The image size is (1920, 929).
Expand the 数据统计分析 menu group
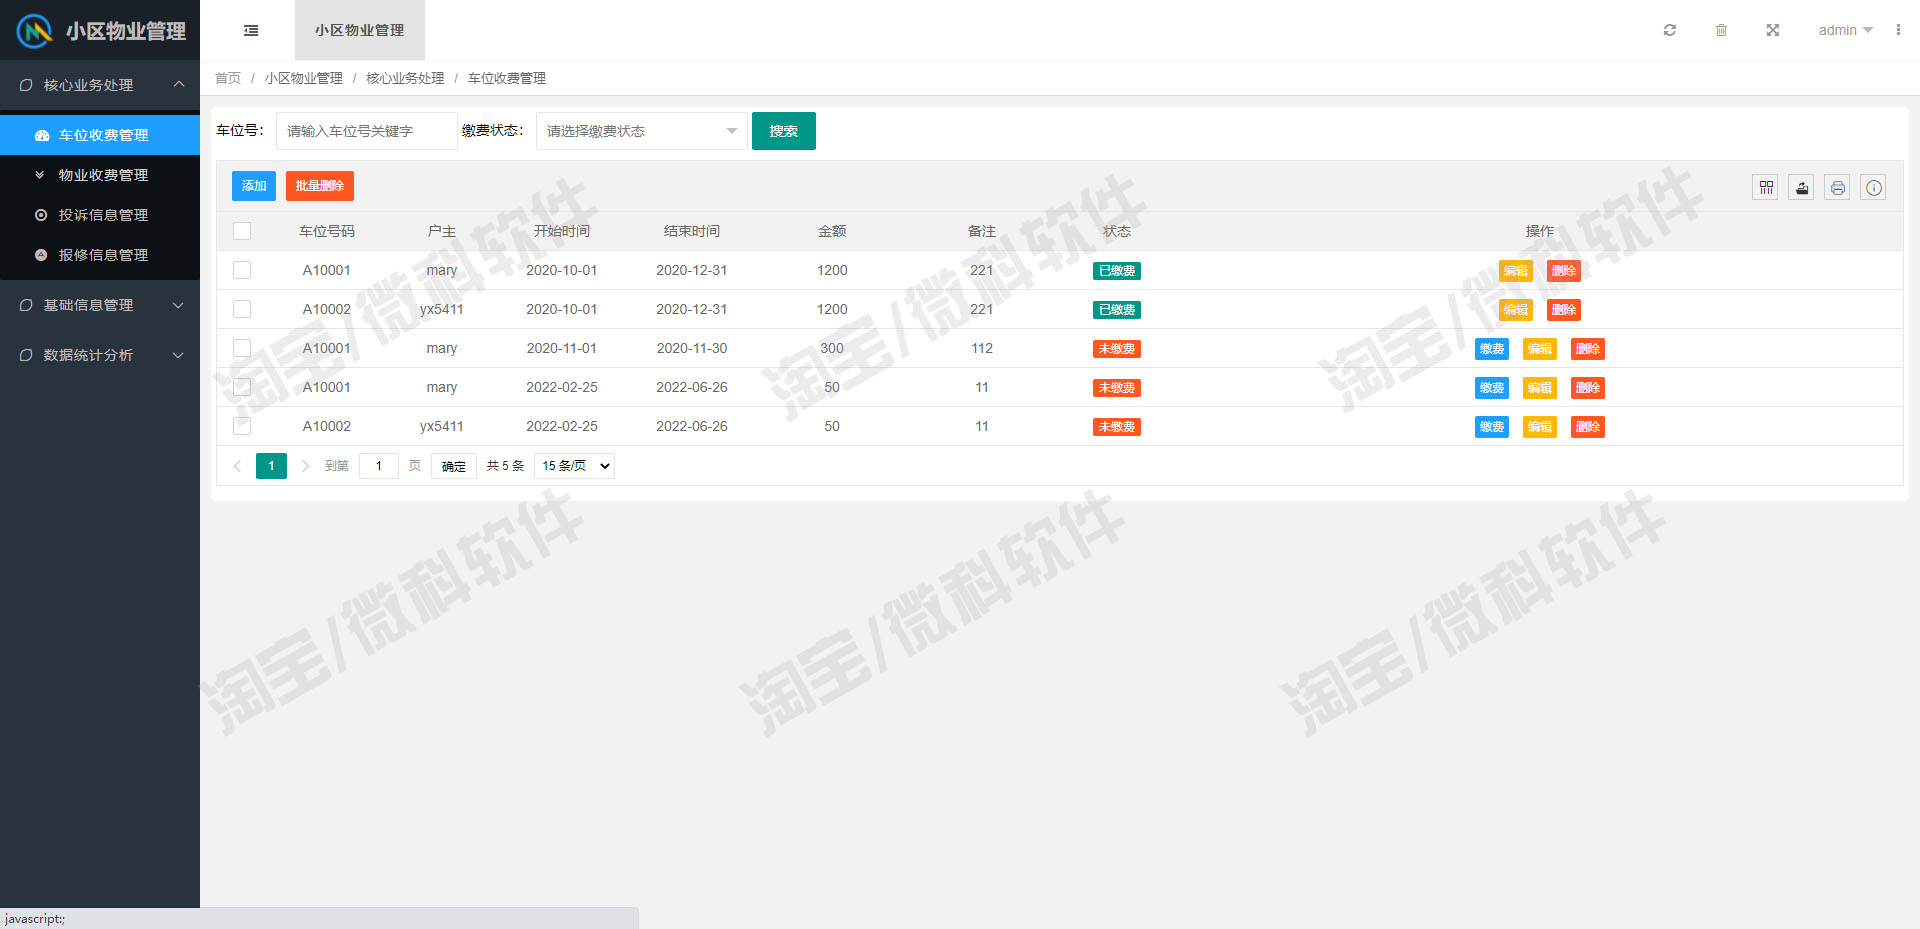pyautogui.click(x=100, y=355)
